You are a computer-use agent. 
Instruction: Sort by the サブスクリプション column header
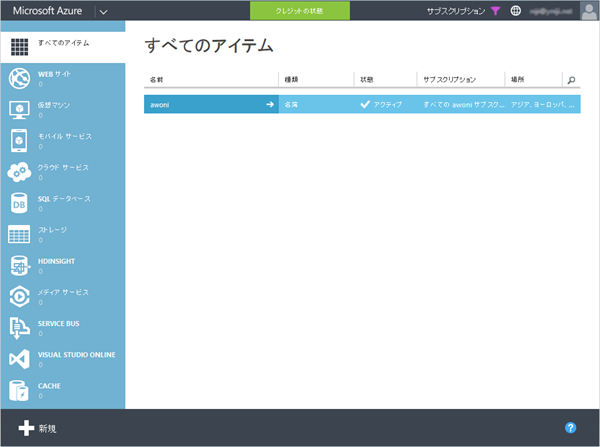(x=449, y=80)
